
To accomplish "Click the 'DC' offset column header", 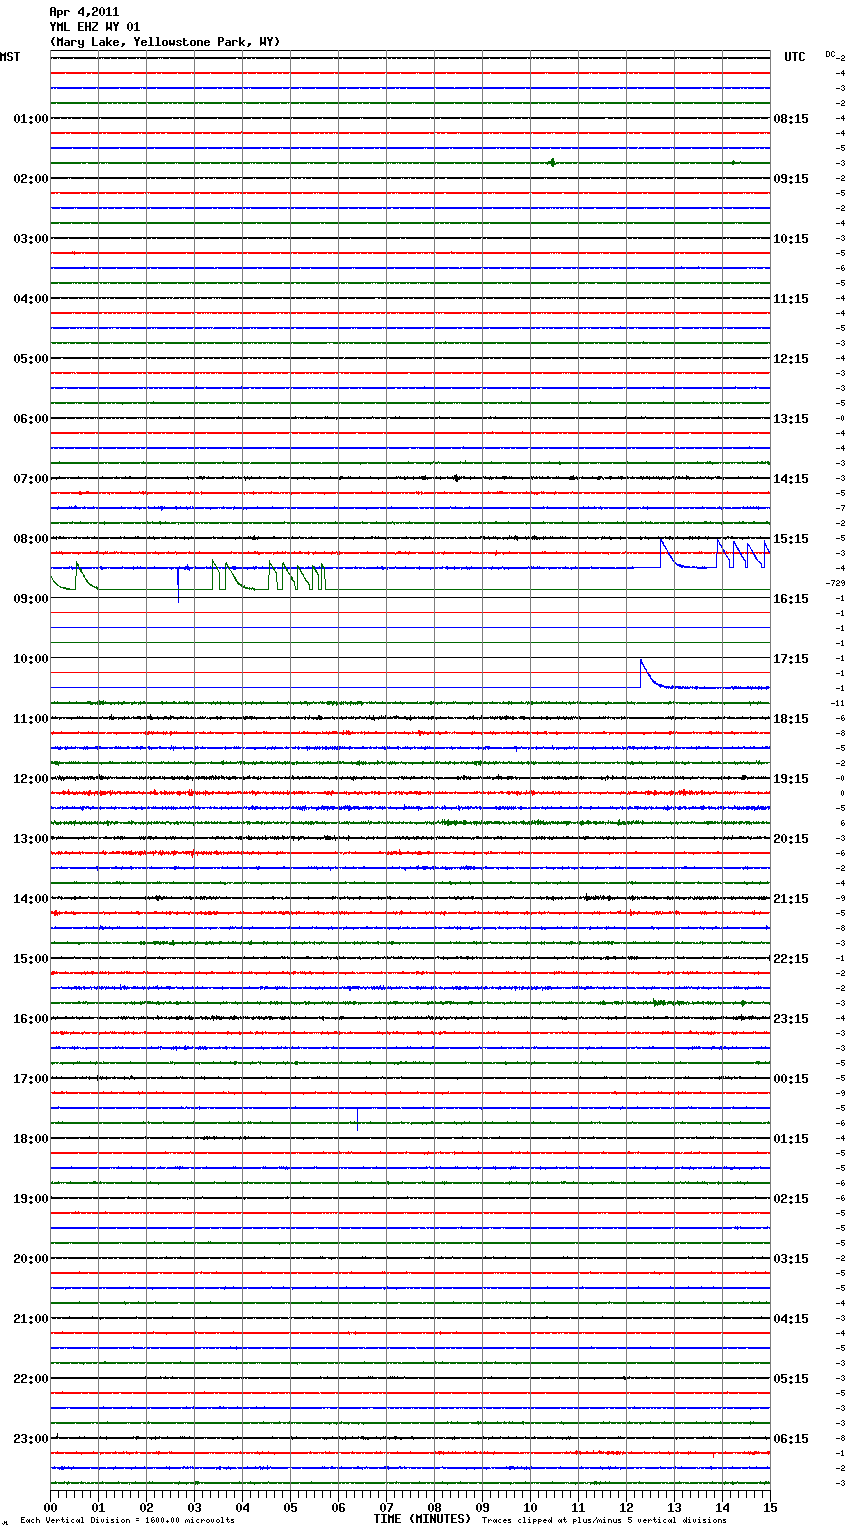I will (830, 54).
